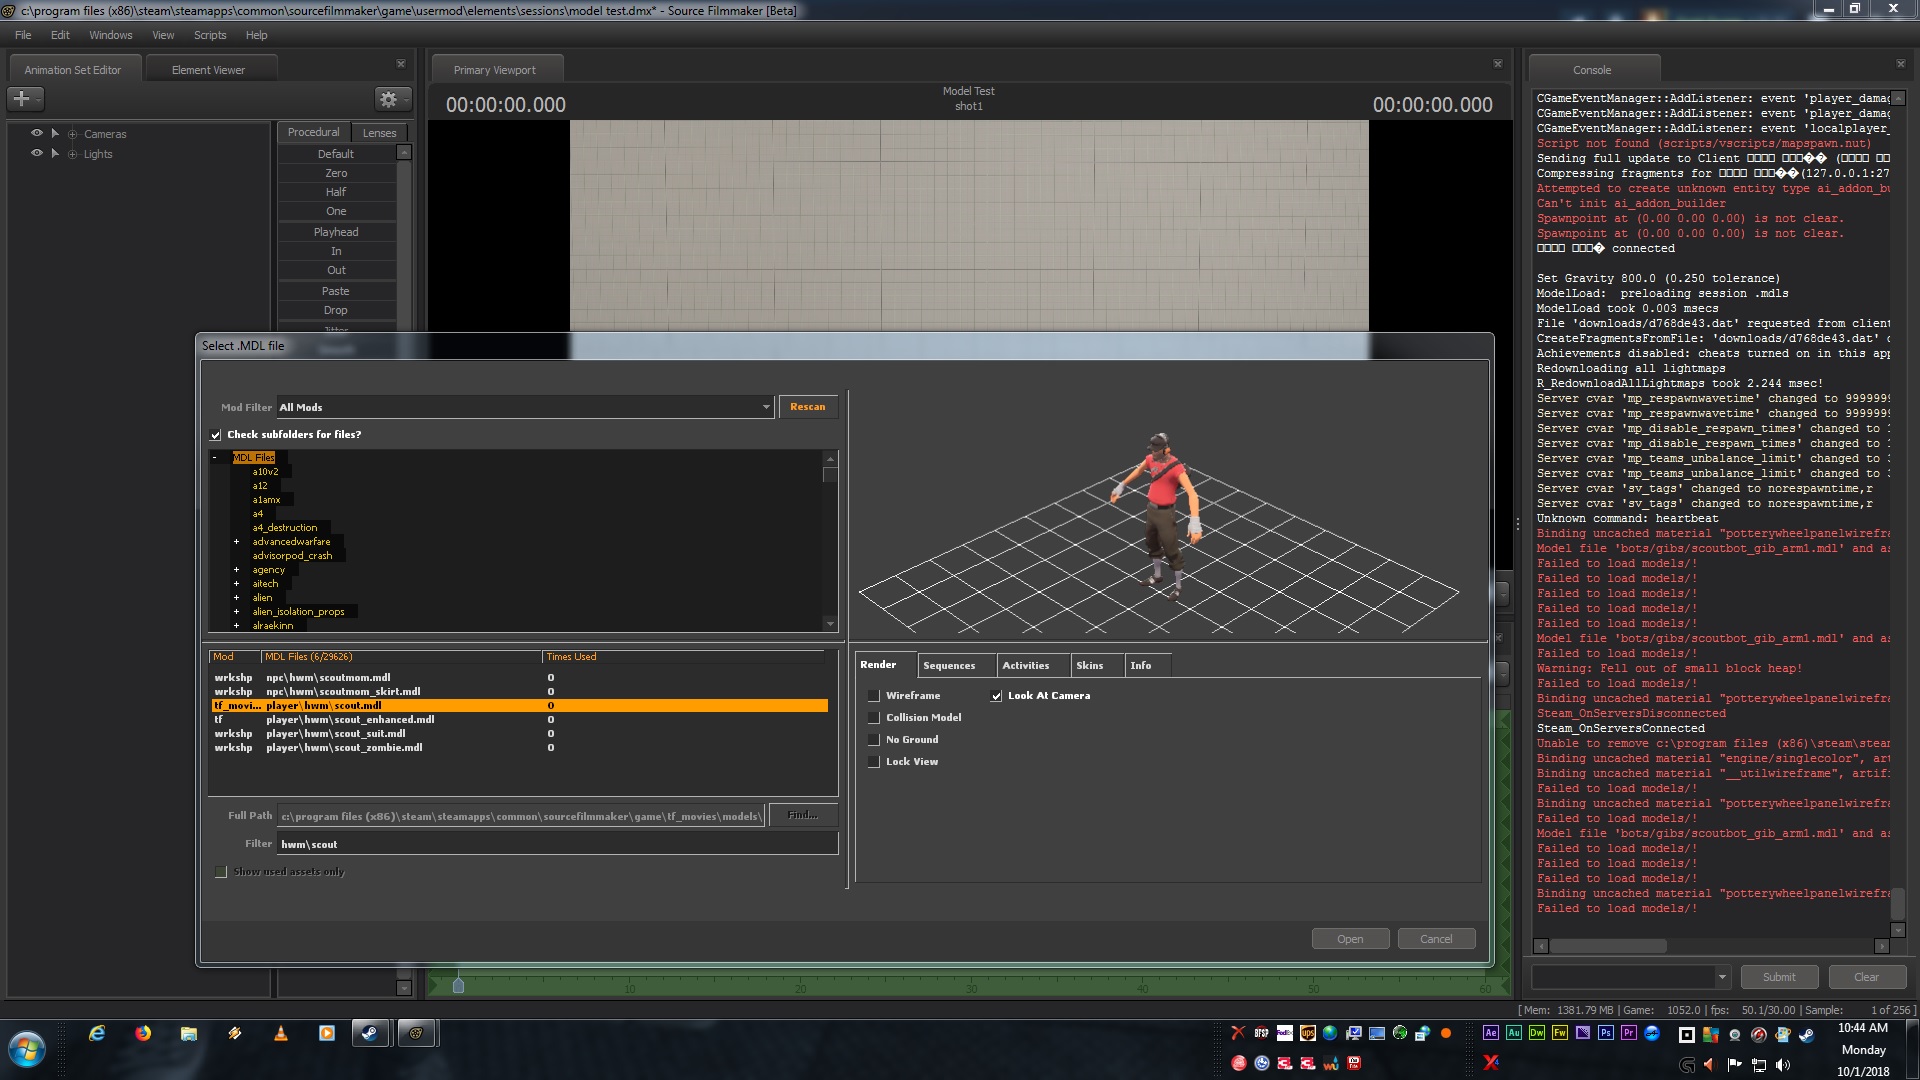
Task: Open the Mod Filter All Mods dropdown
Action: click(766, 407)
